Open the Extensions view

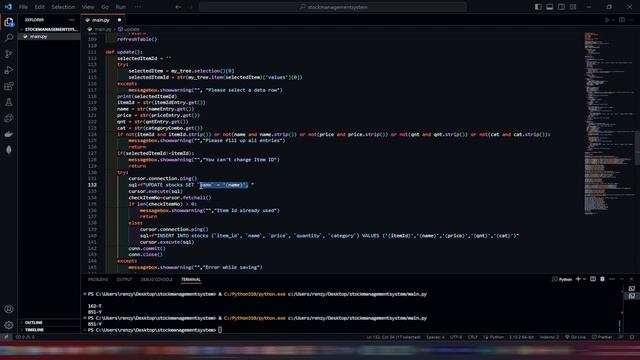(x=9, y=86)
